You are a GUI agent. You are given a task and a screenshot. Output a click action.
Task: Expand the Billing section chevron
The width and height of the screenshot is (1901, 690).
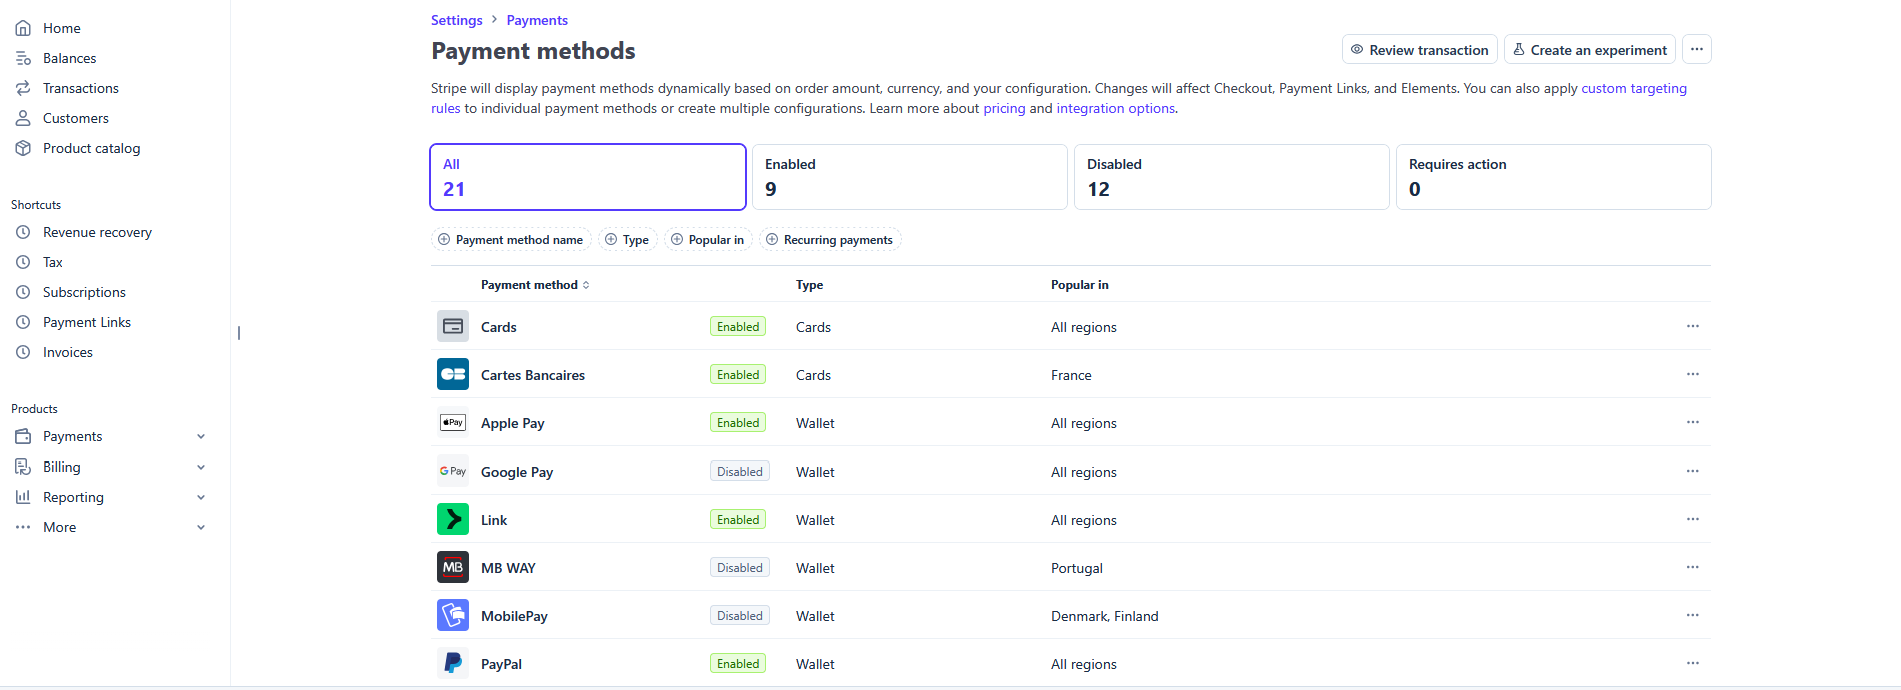pyautogui.click(x=201, y=467)
